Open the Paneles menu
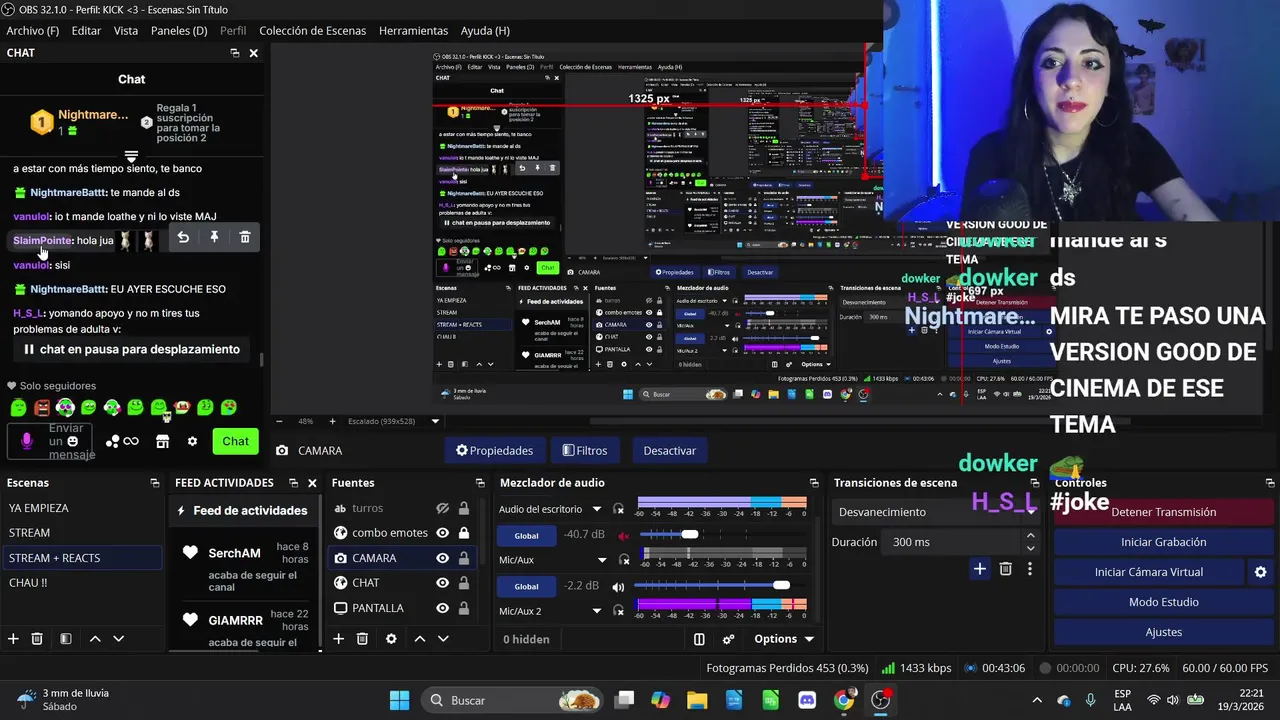Image resolution: width=1280 pixels, height=720 pixels. (179, 31)
